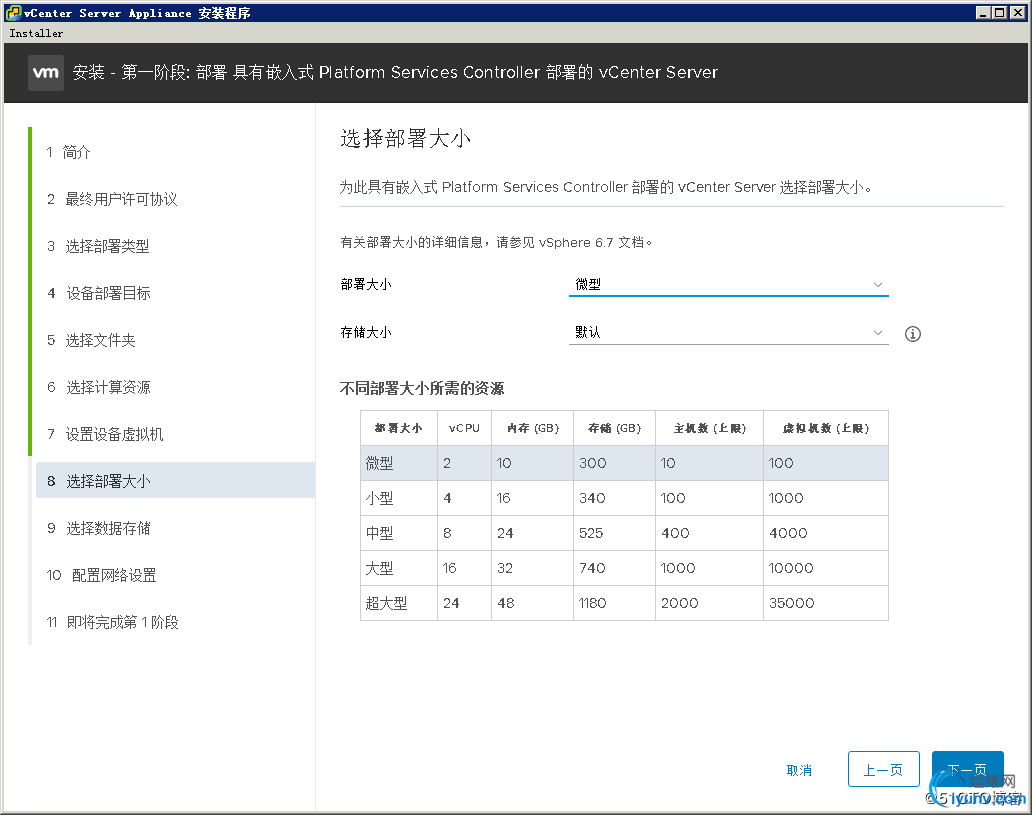Click the 取消 cancel button
The image size is (1032, 815).
pyautogui.click(x=799, y=770)
